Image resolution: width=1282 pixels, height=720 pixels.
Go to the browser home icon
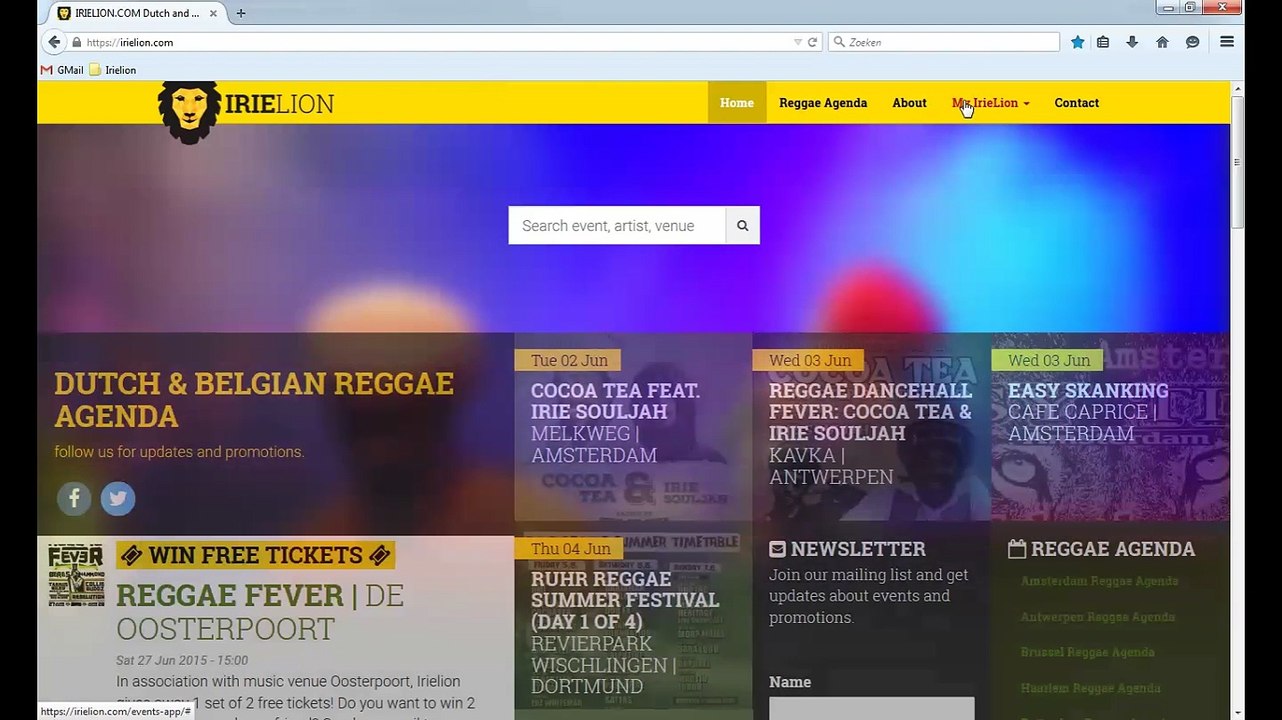click(1162, 42)
